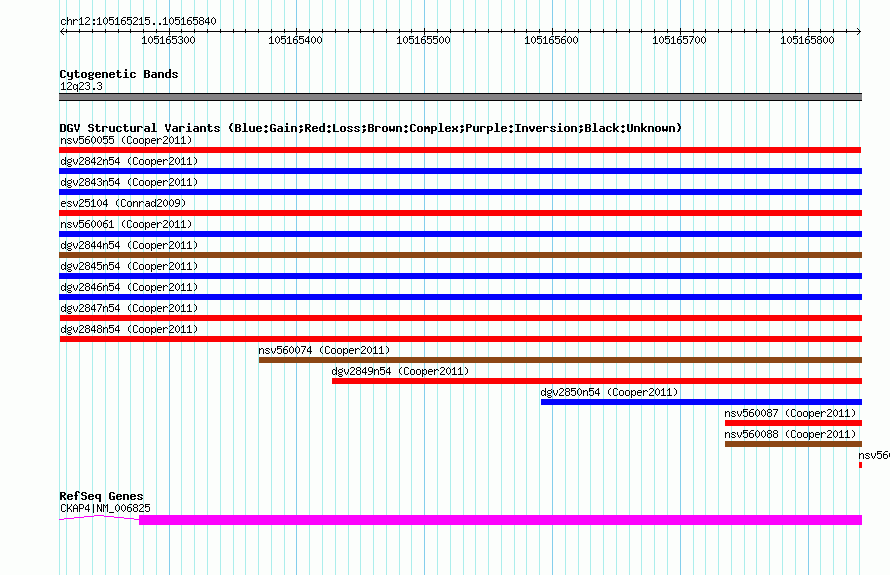
Task: Select the blue dgv2846n54 gain bar
Action: pyautogui.click(x=460, y=297)
